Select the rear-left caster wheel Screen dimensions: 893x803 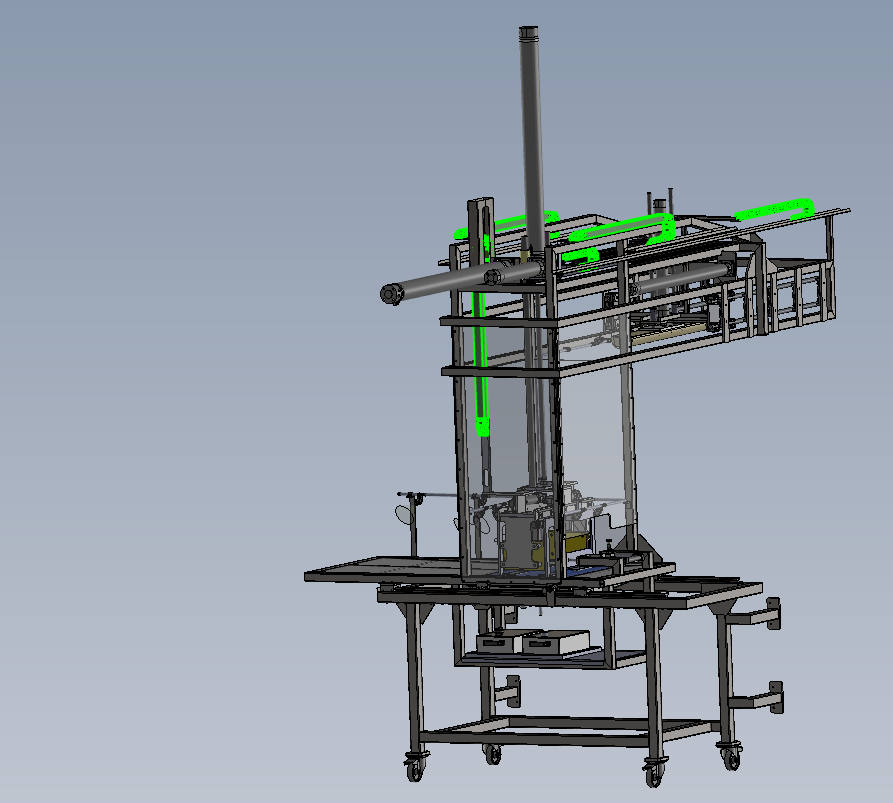tap(491, 753)
